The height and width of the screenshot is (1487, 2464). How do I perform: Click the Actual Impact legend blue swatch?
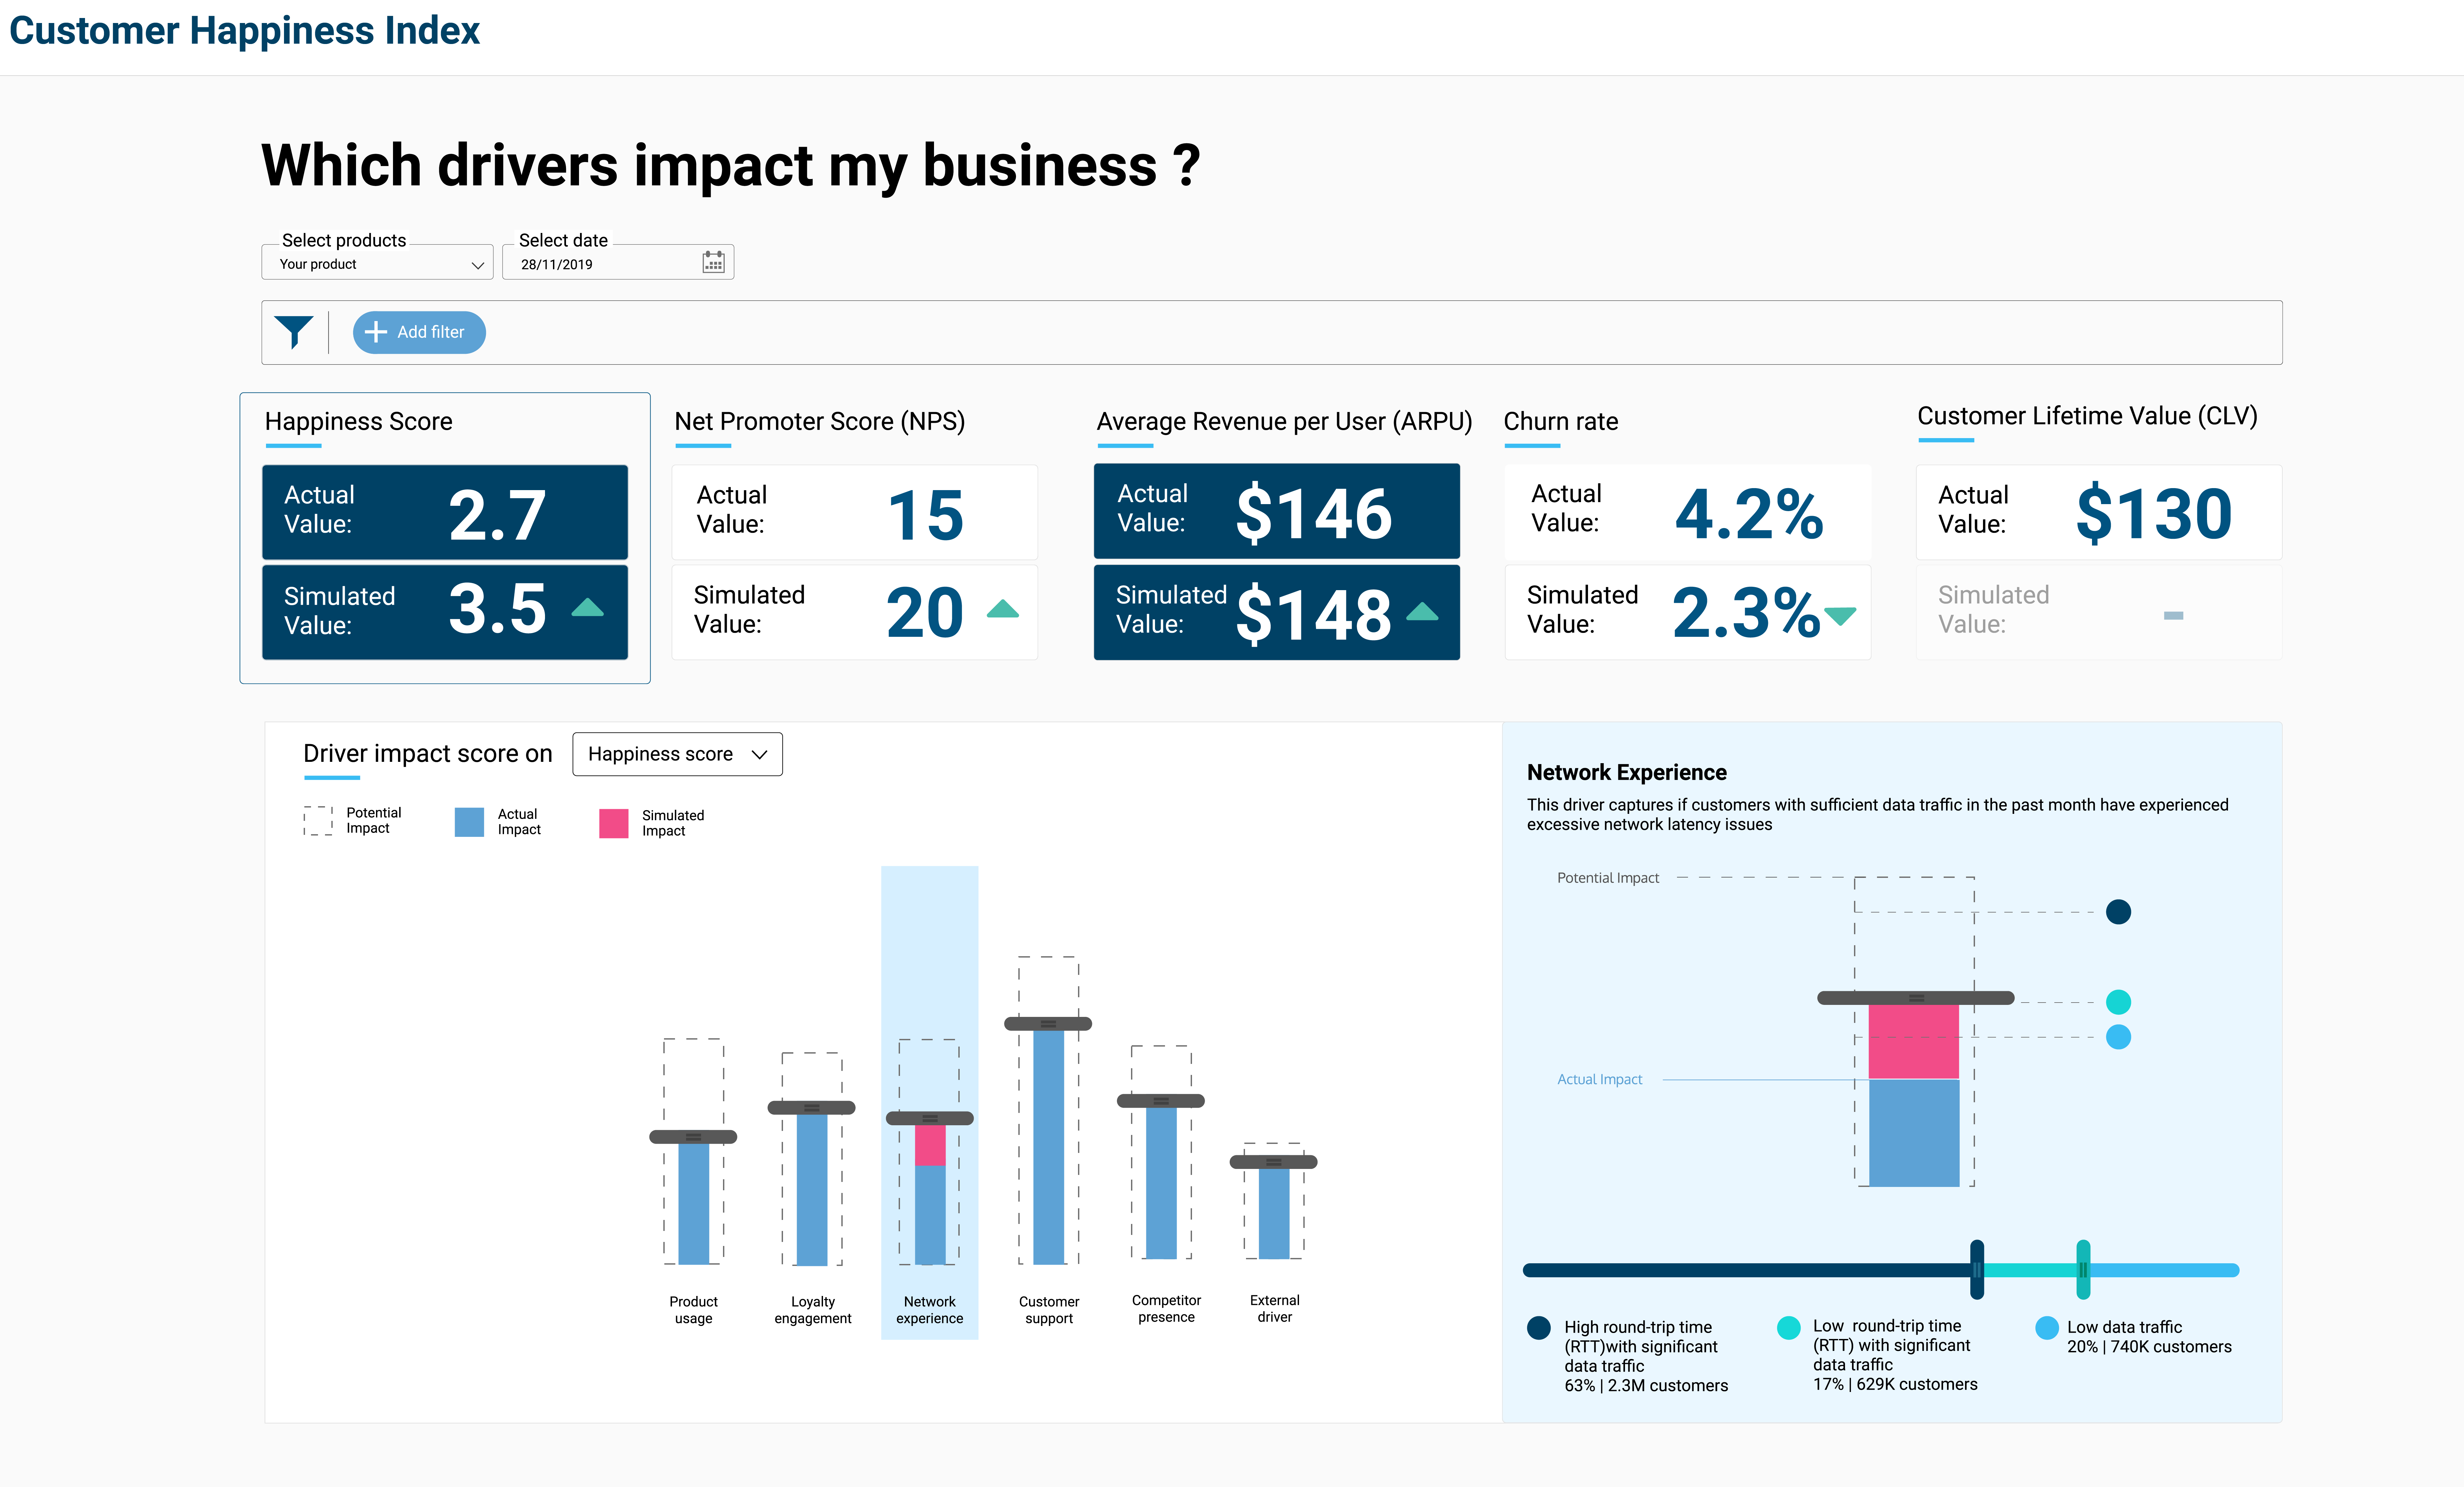(x=469, y=822)
